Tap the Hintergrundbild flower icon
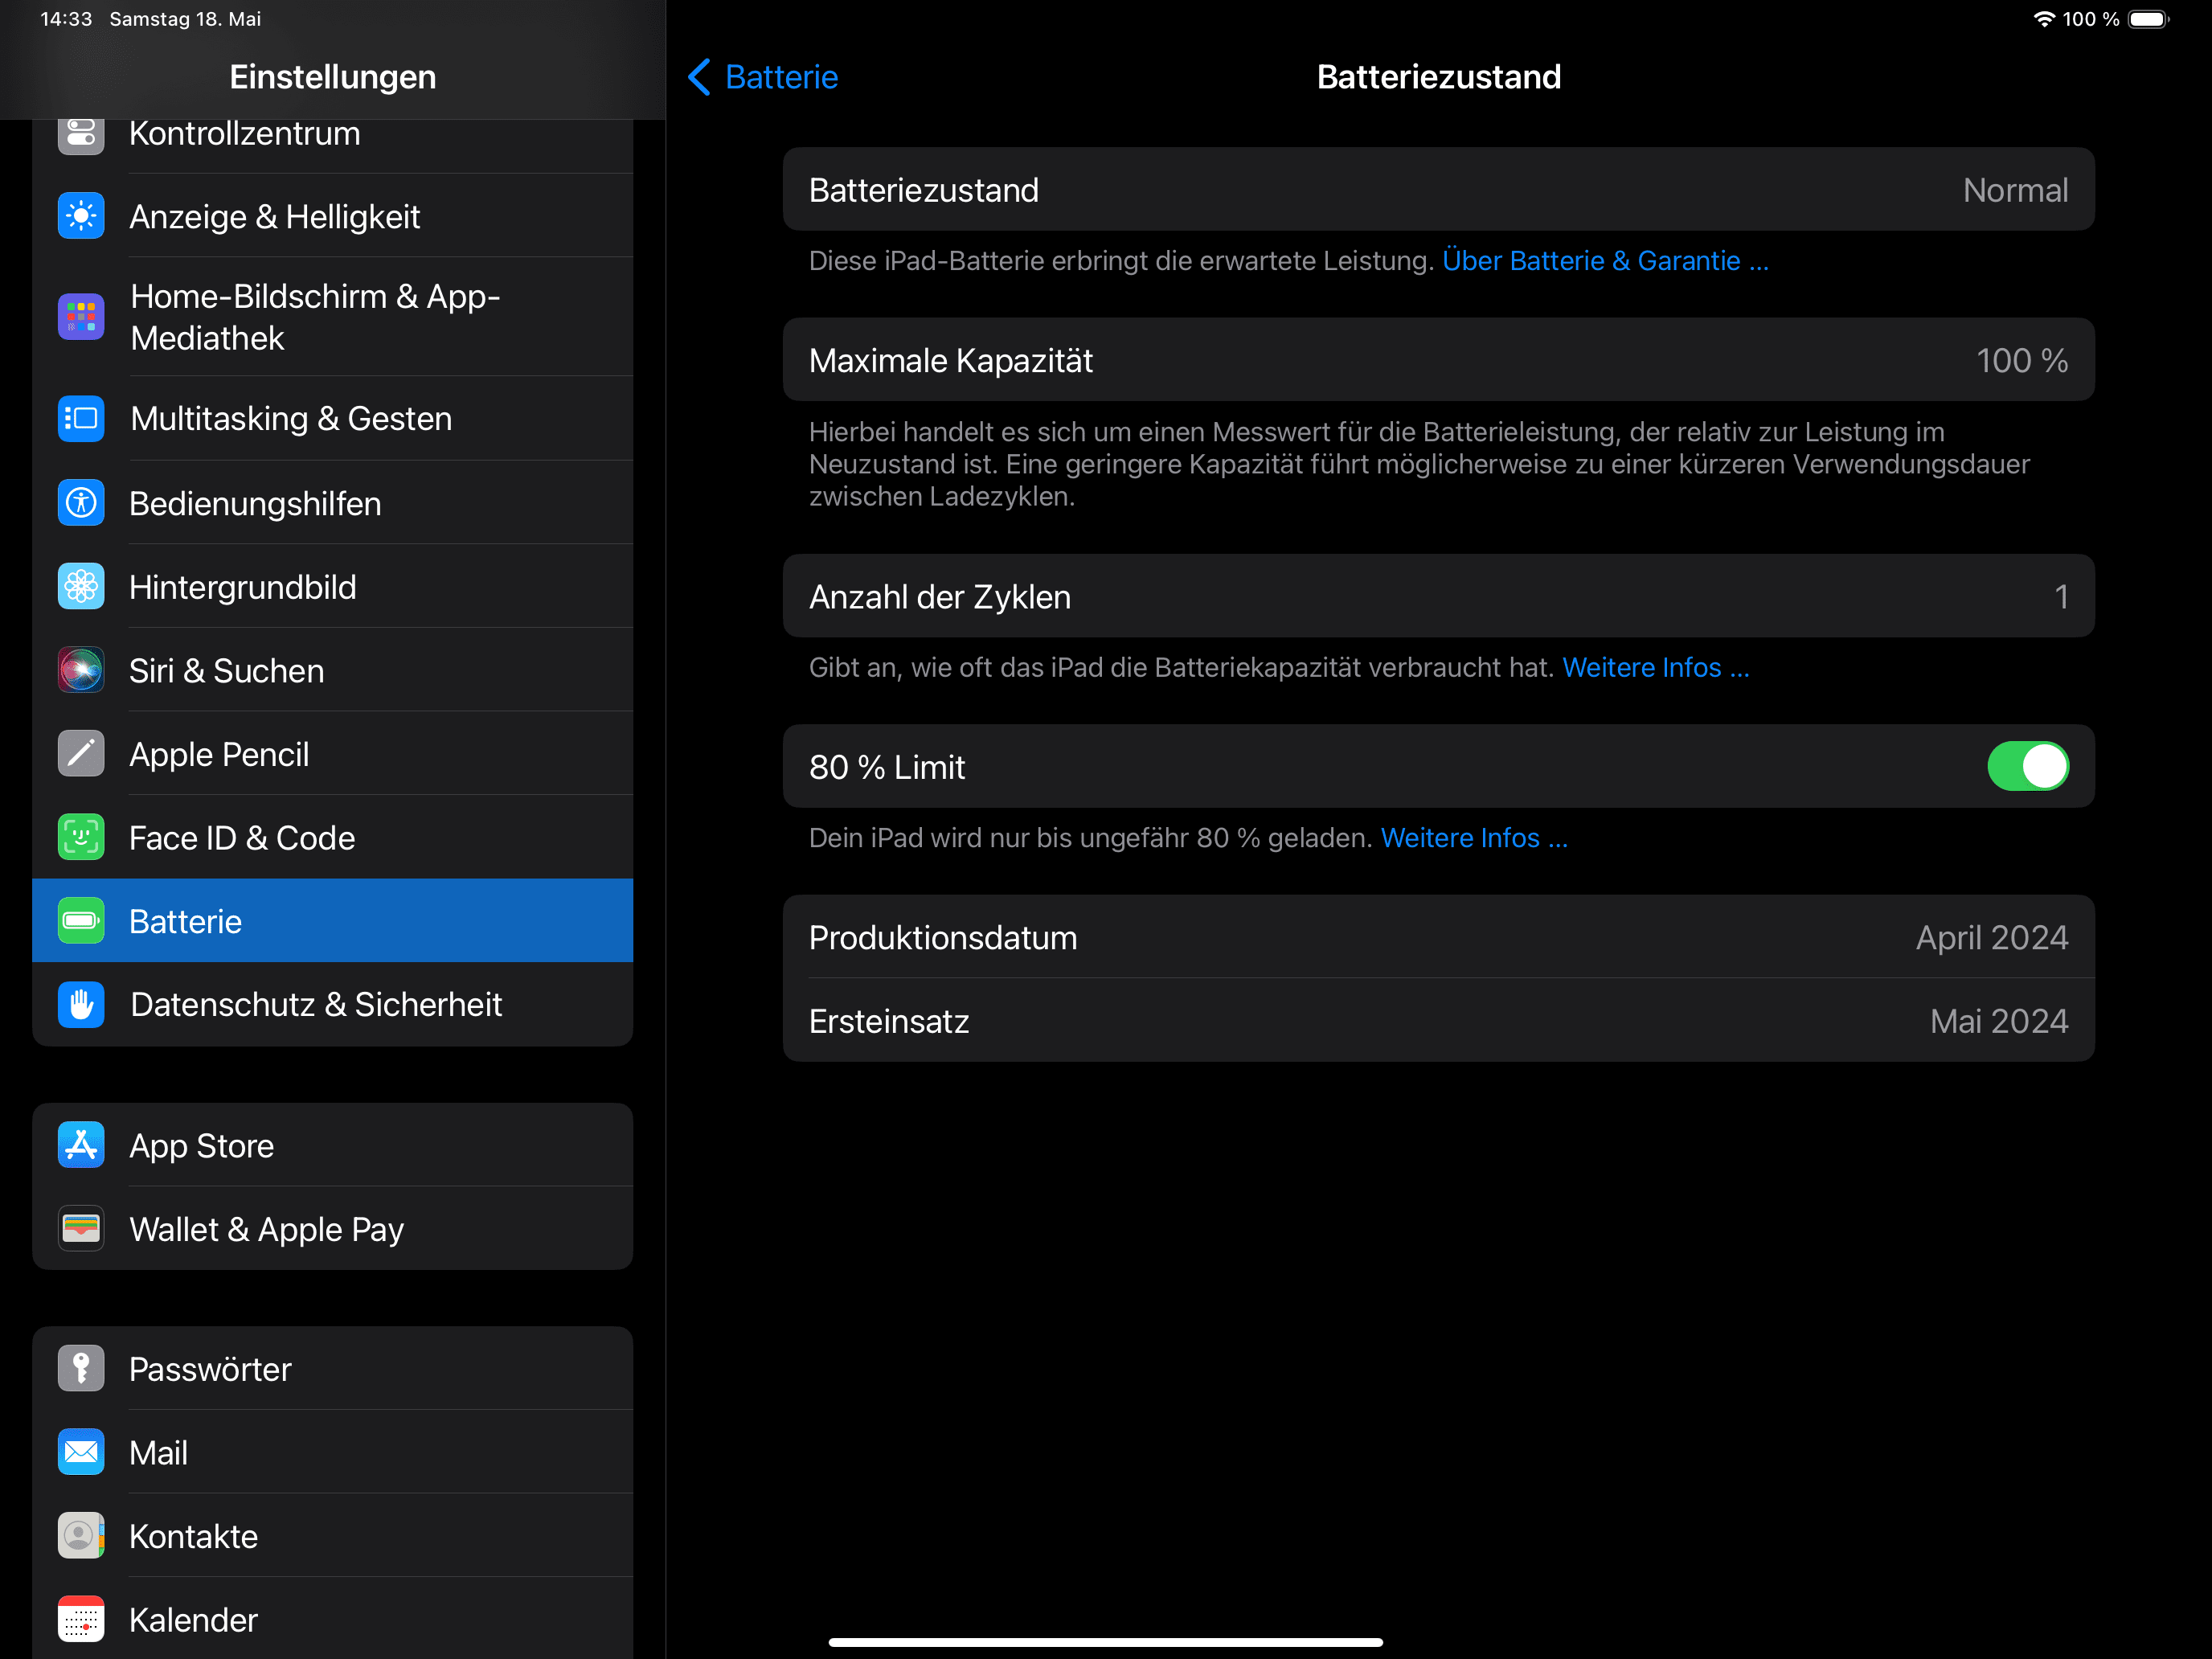This screenshot has height=1659, width=2212. (x=81, y=587)
